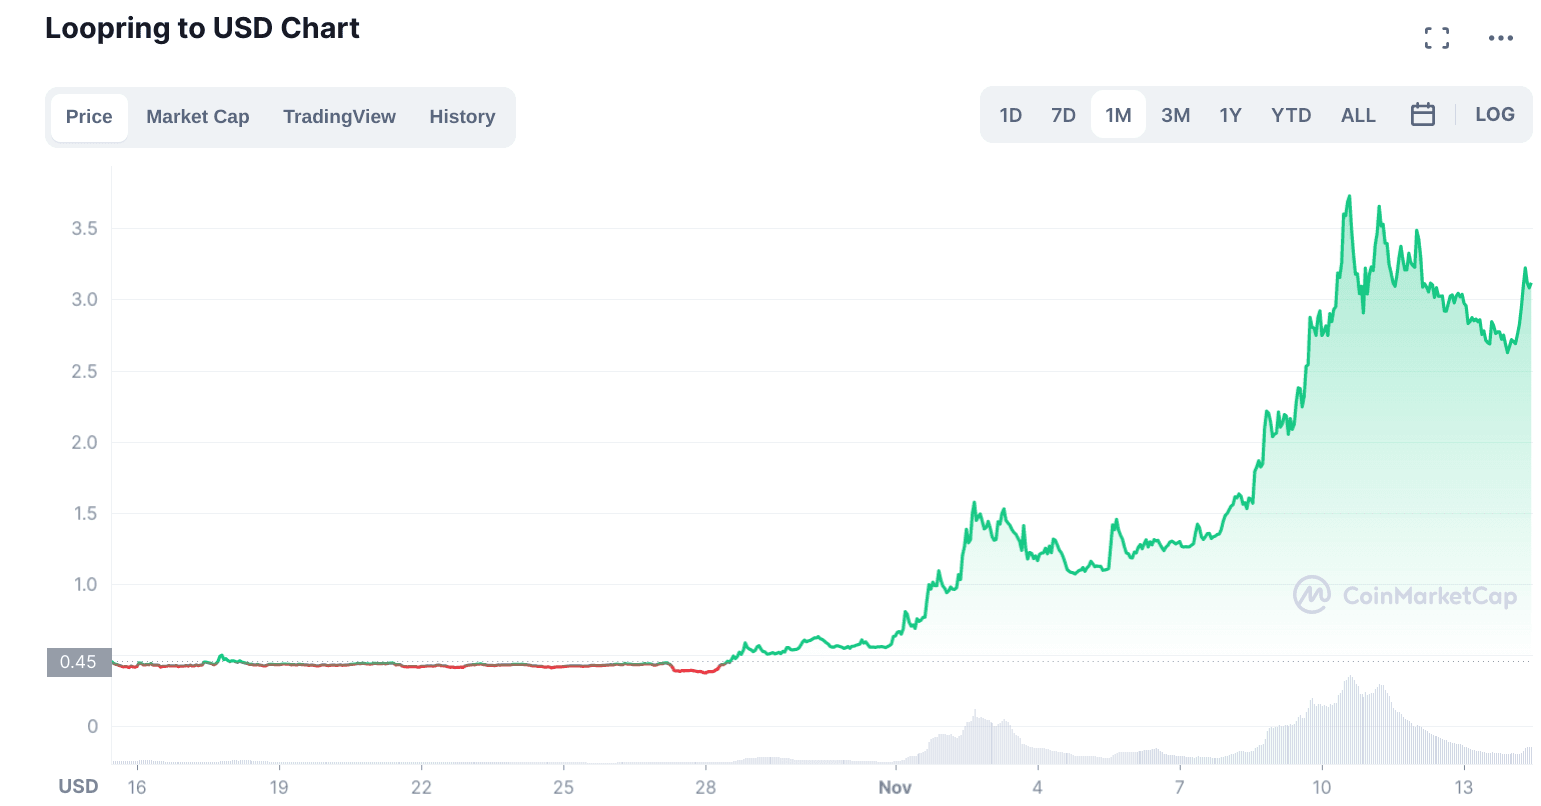Viewport: 1541px width, 806px height.
Task: Open the three-dot more options menu
Action: (1500, 38)
